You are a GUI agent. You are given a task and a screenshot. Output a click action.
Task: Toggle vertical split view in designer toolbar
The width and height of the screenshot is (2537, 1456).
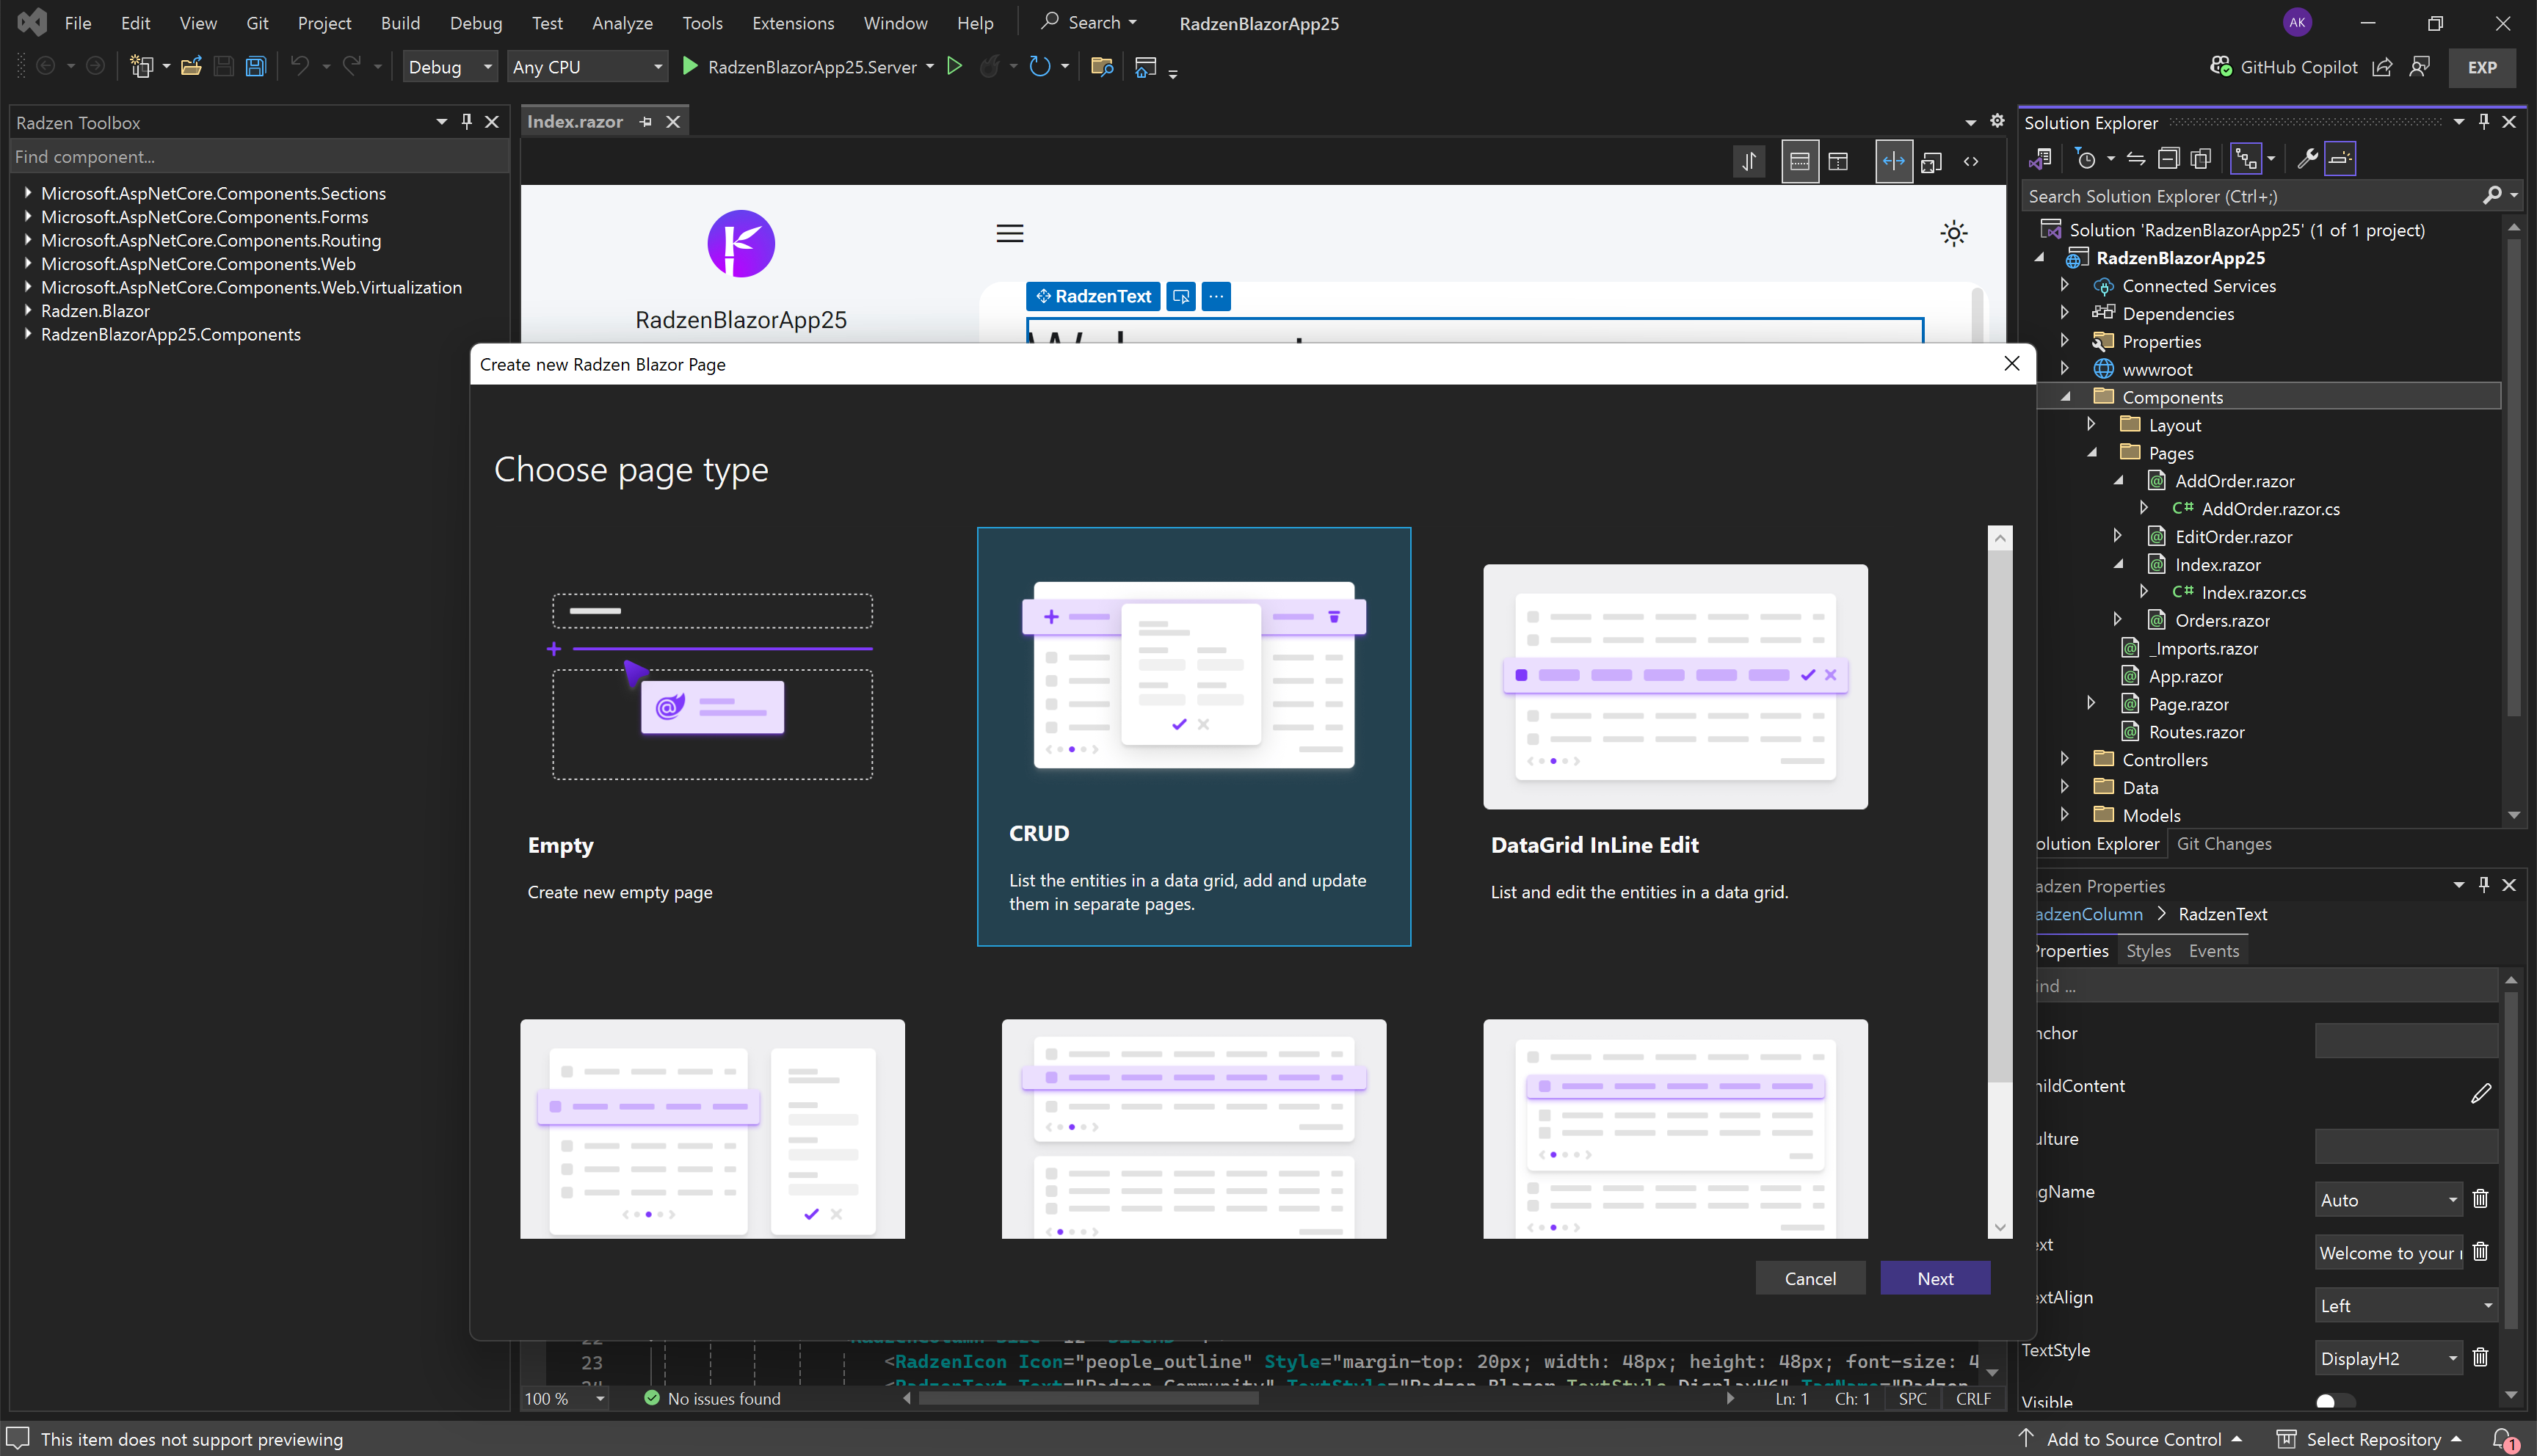click(x=1838, y=161)
